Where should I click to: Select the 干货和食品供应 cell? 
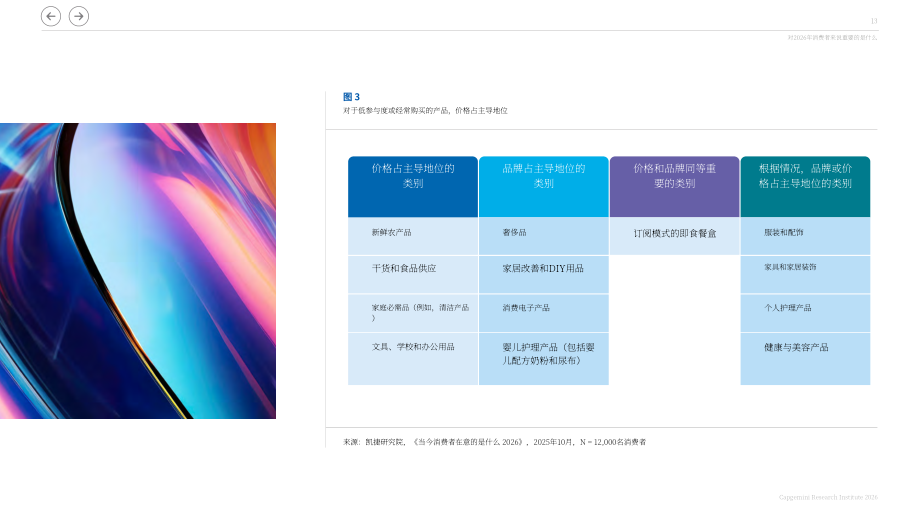point(412,275)
